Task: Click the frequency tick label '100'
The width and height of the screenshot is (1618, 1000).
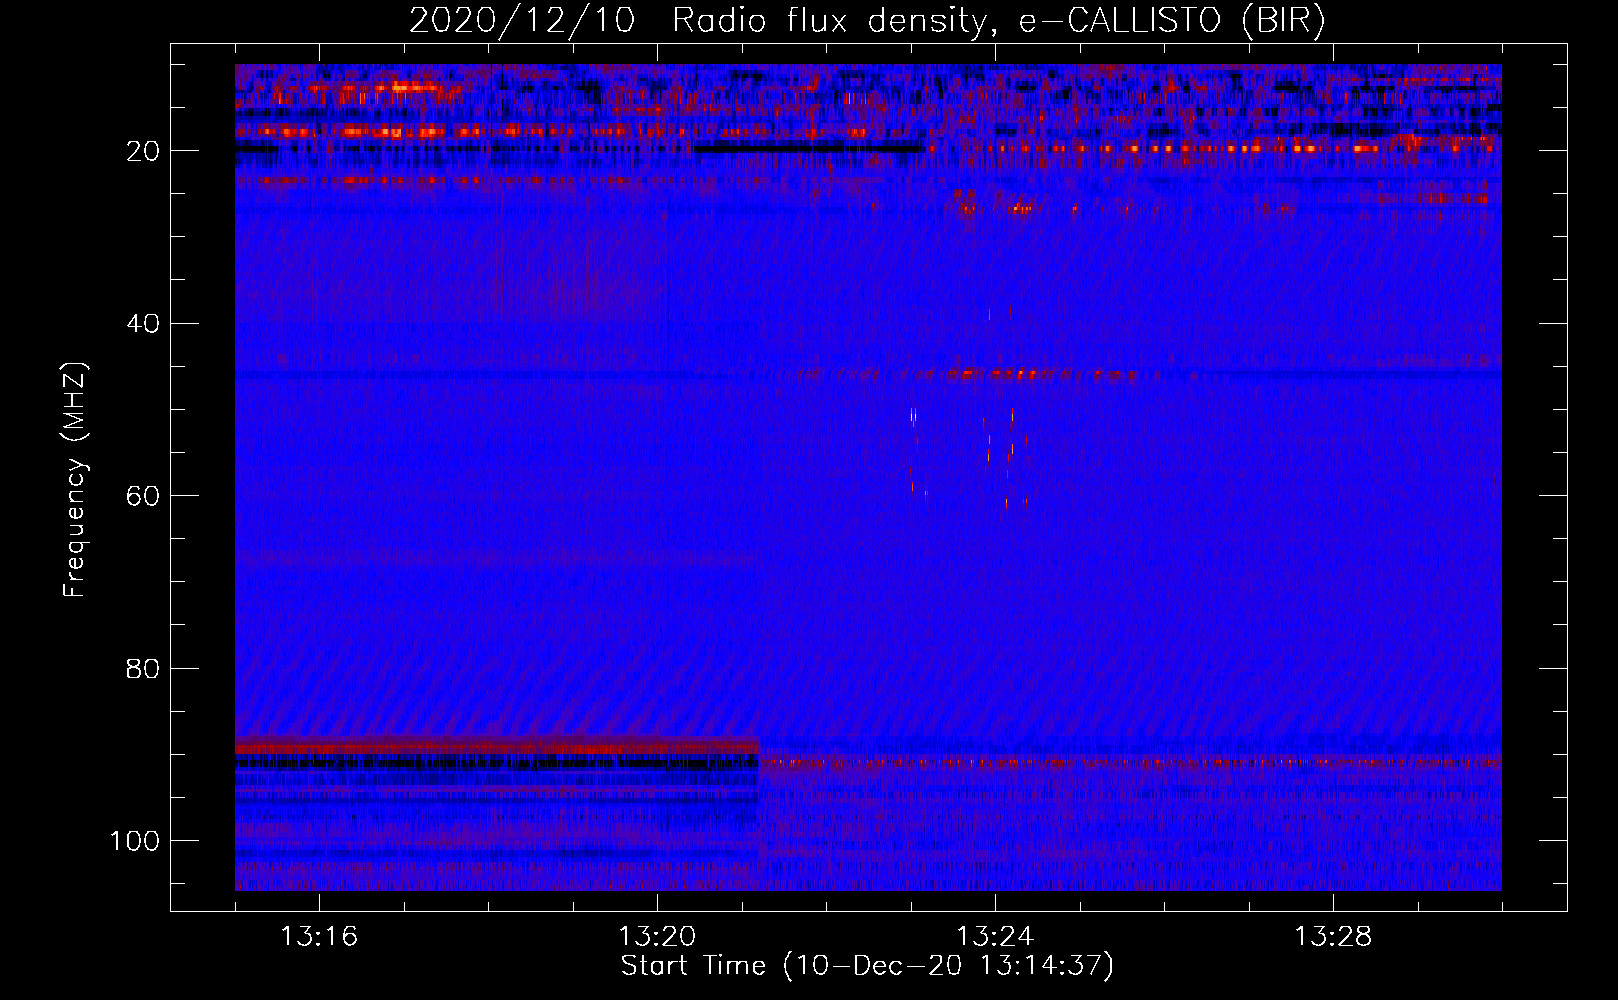Action: (134, 841)
